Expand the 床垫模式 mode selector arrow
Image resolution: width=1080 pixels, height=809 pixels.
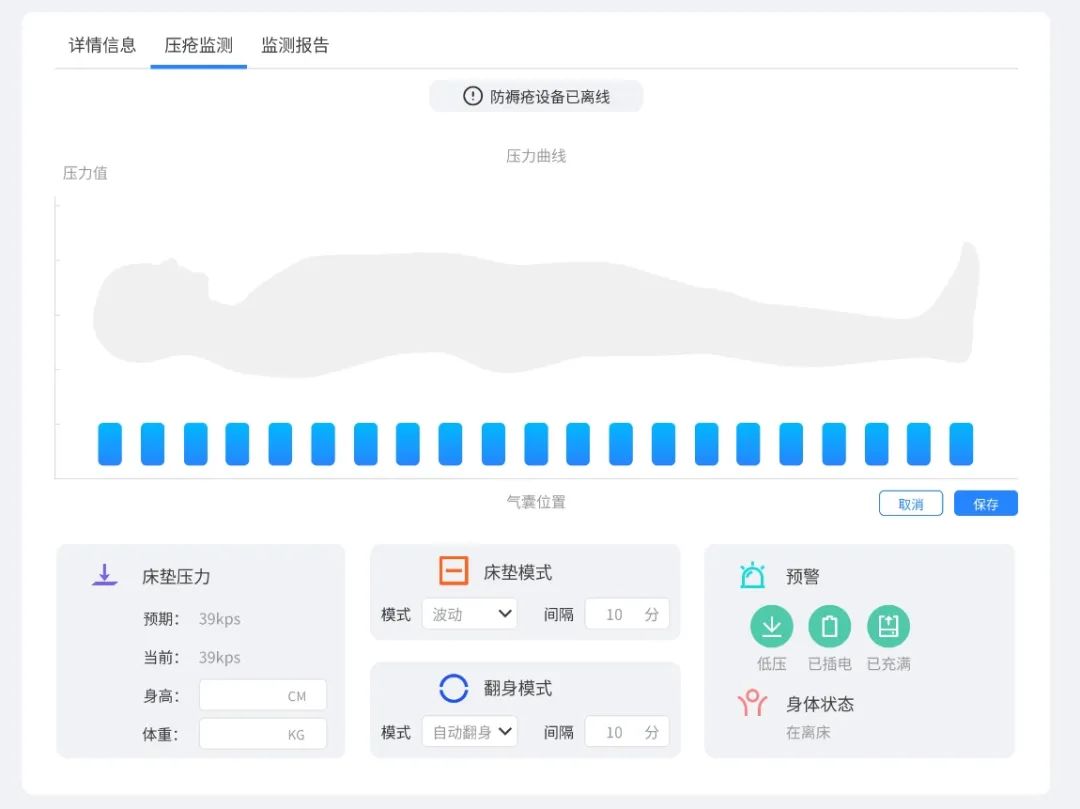[505, 614]
